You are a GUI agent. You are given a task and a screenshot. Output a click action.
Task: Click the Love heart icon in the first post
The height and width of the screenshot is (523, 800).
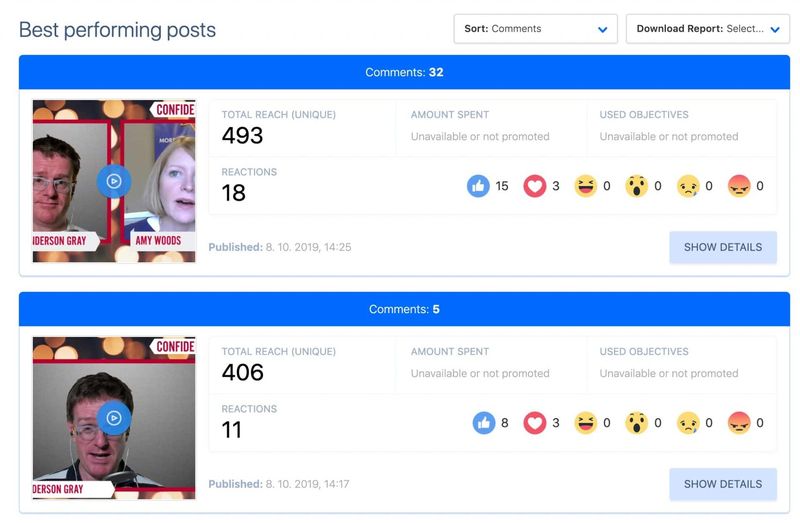pos(535,186)
